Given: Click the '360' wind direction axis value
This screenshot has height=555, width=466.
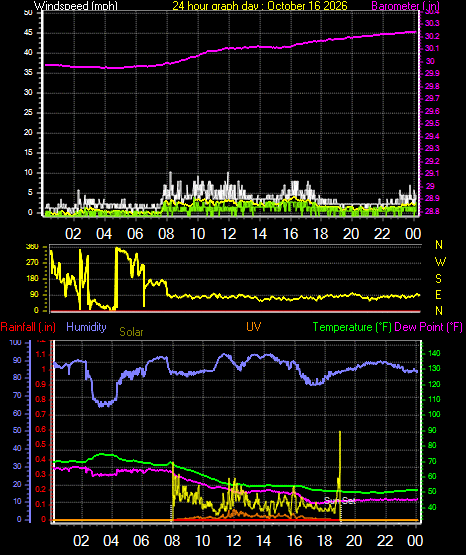Looking at the screenshot, I should click(32, 247).
